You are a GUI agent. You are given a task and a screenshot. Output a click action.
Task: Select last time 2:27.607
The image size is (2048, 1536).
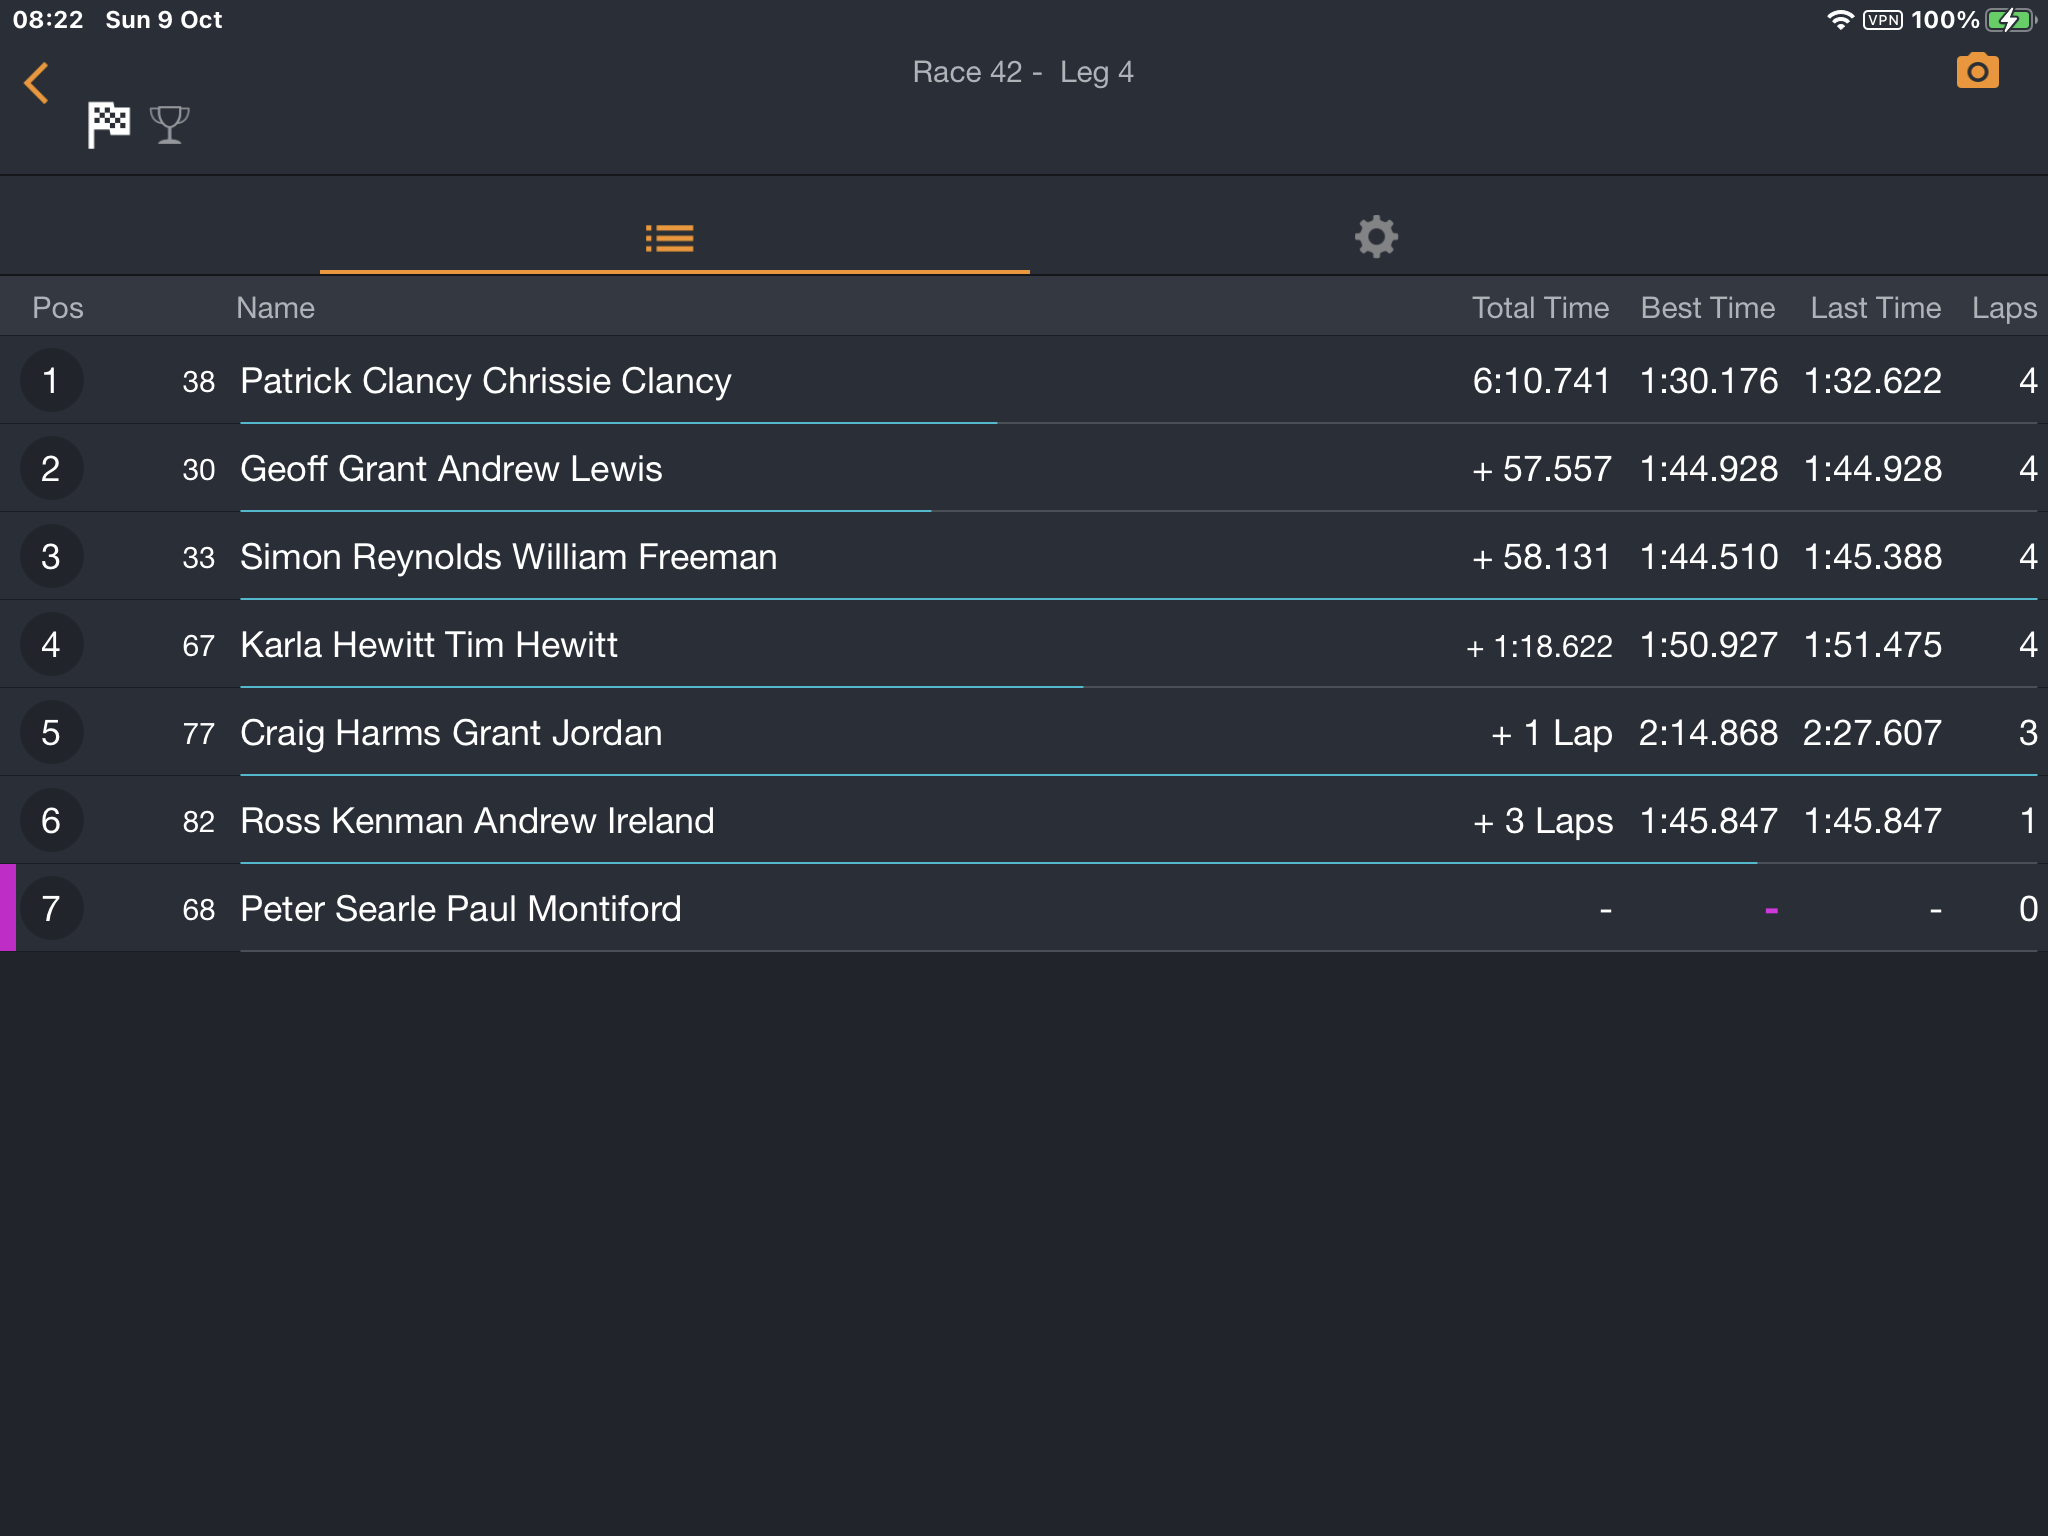pos(1872,733)
